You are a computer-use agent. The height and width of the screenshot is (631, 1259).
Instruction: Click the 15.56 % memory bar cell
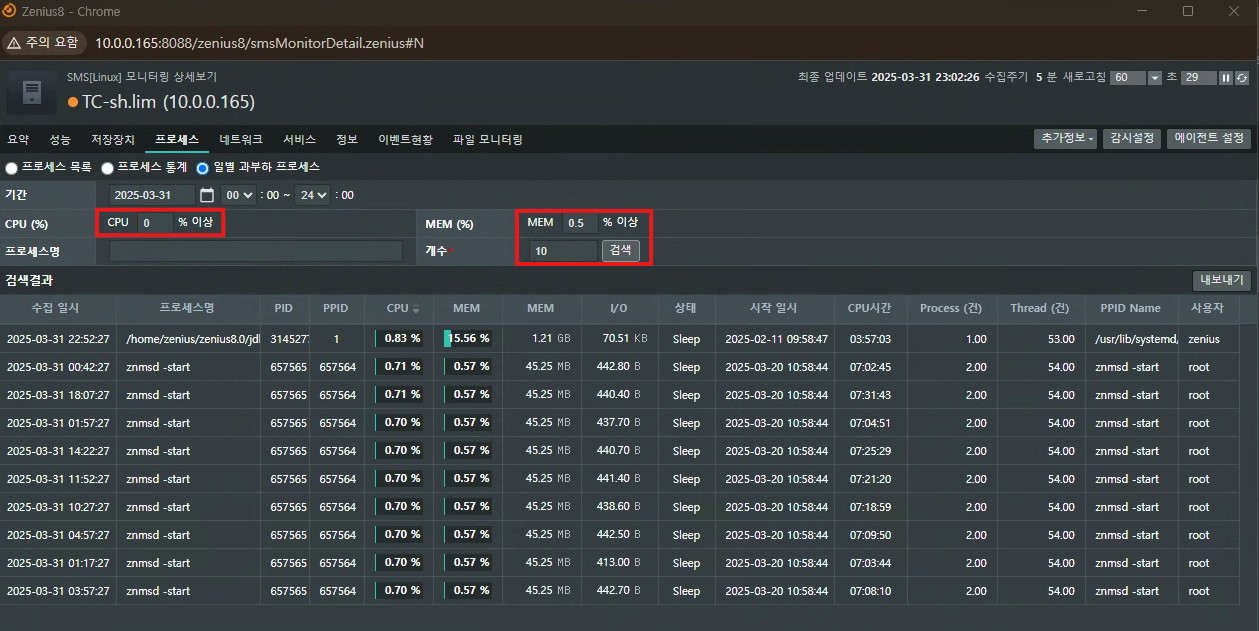[x=467, y=339]
